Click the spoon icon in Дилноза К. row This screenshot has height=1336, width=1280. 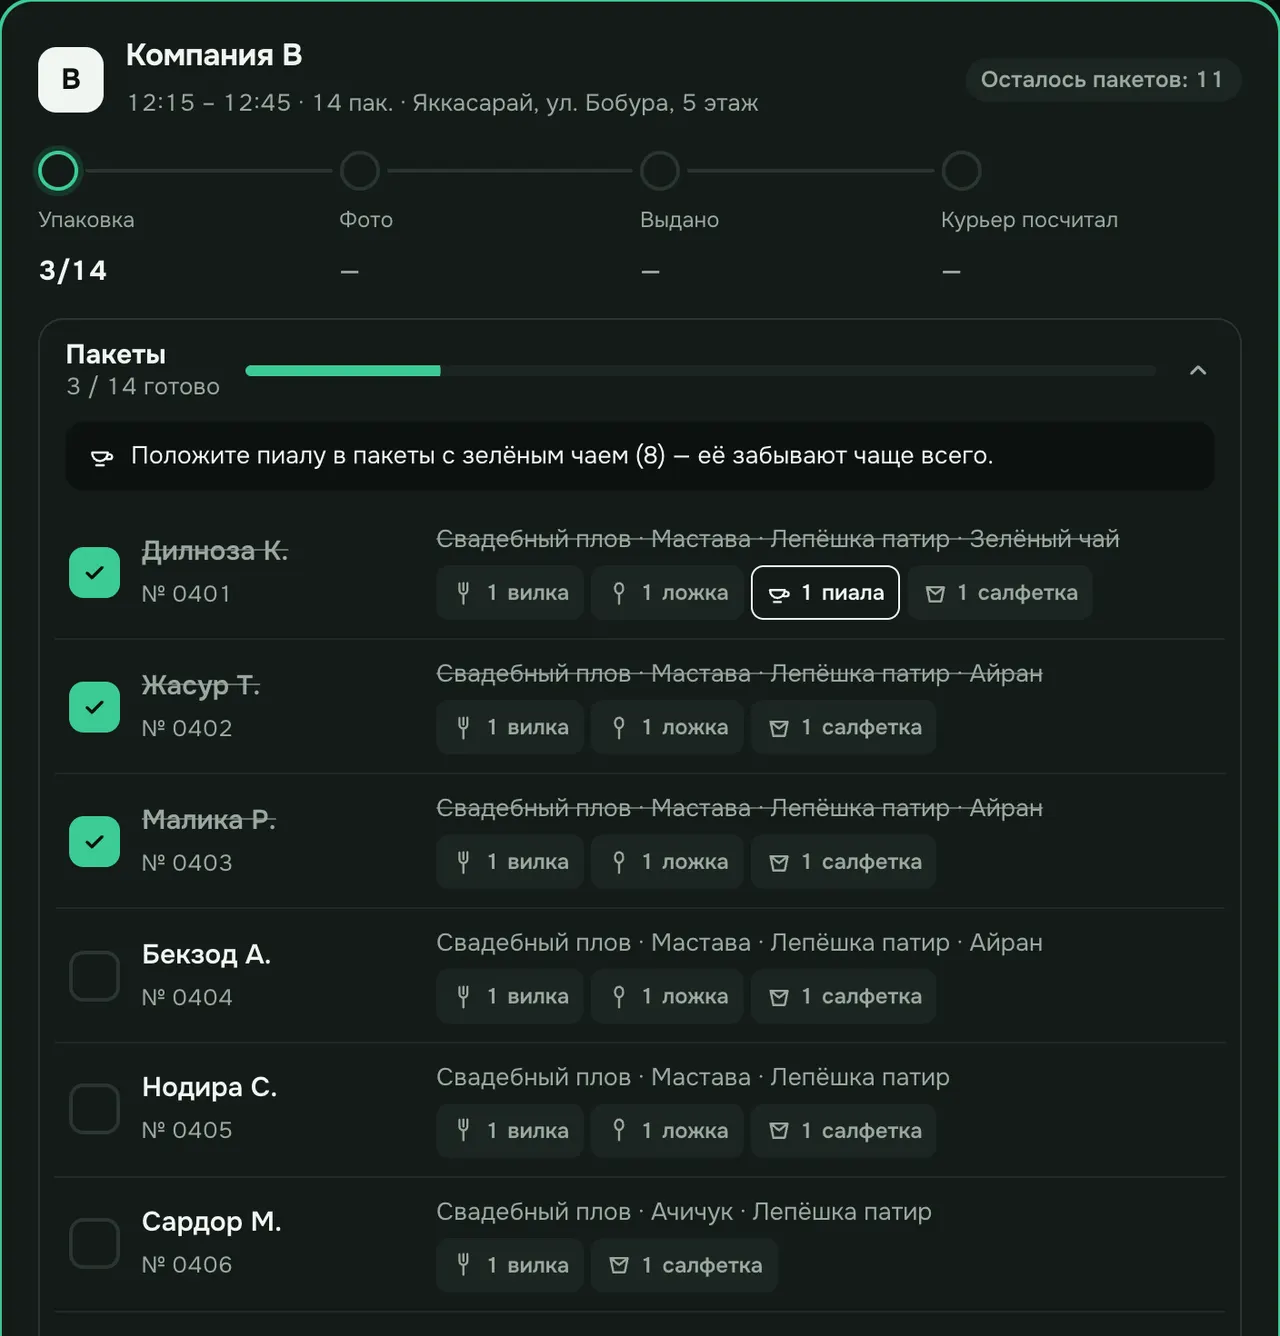(x=619, y=593)
